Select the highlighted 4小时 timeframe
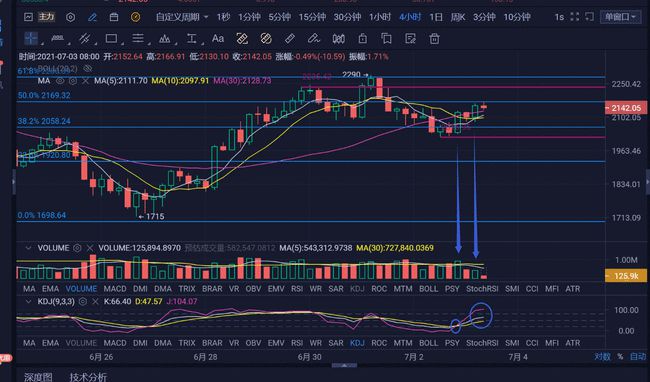 click(410, 17)
